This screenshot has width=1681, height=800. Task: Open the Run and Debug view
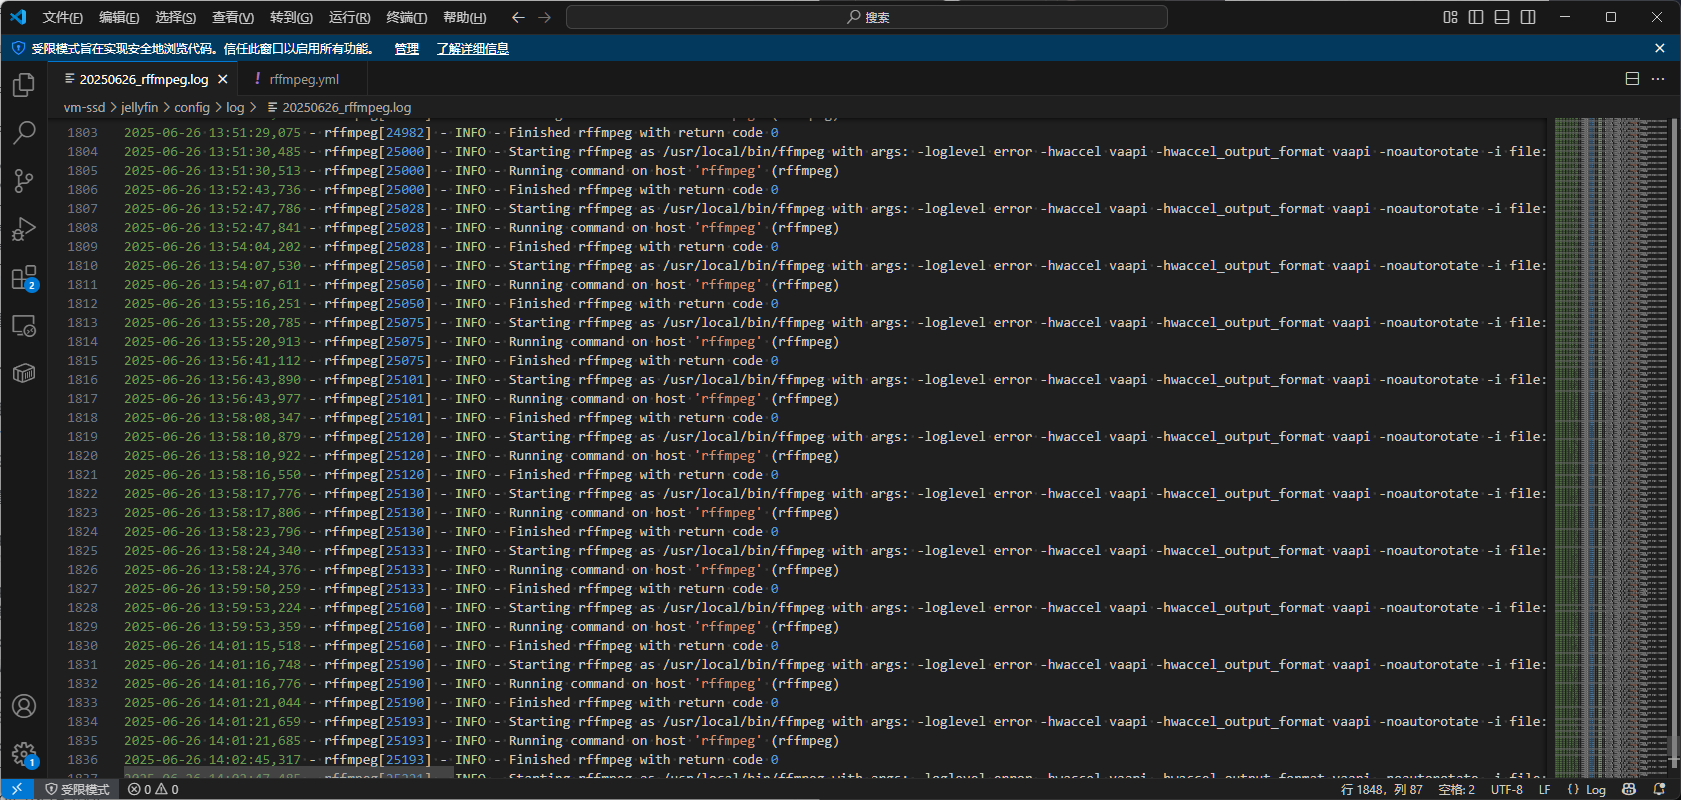coord(24,229)
